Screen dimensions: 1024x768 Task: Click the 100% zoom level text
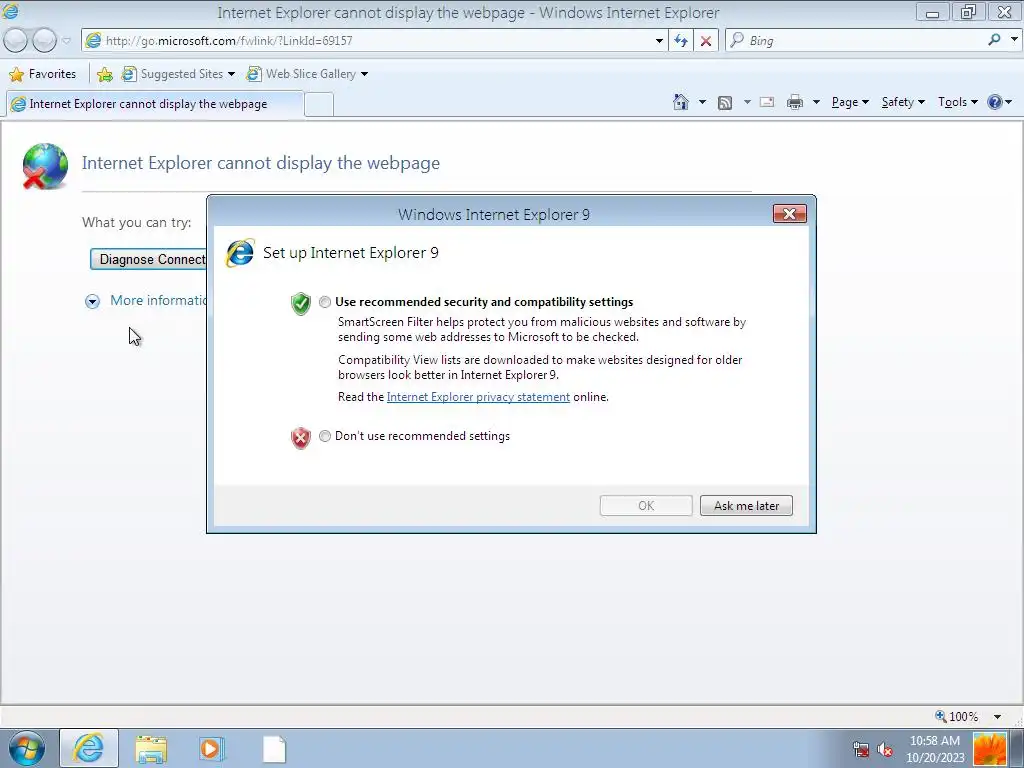click(963, 716)
